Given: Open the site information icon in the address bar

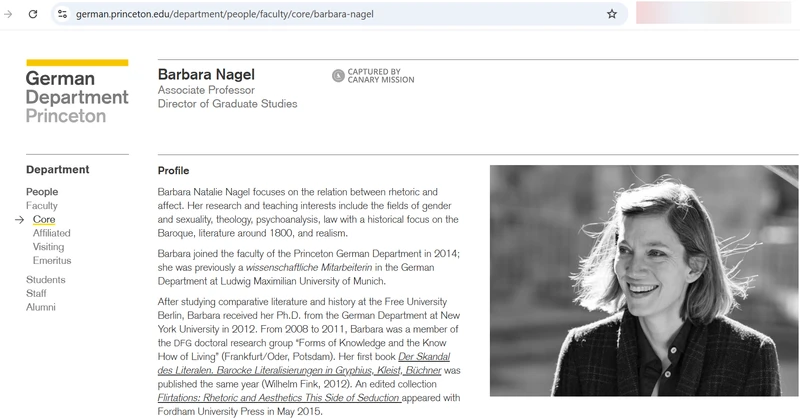Looking at the screenshot, I should (x=62, y=14).
